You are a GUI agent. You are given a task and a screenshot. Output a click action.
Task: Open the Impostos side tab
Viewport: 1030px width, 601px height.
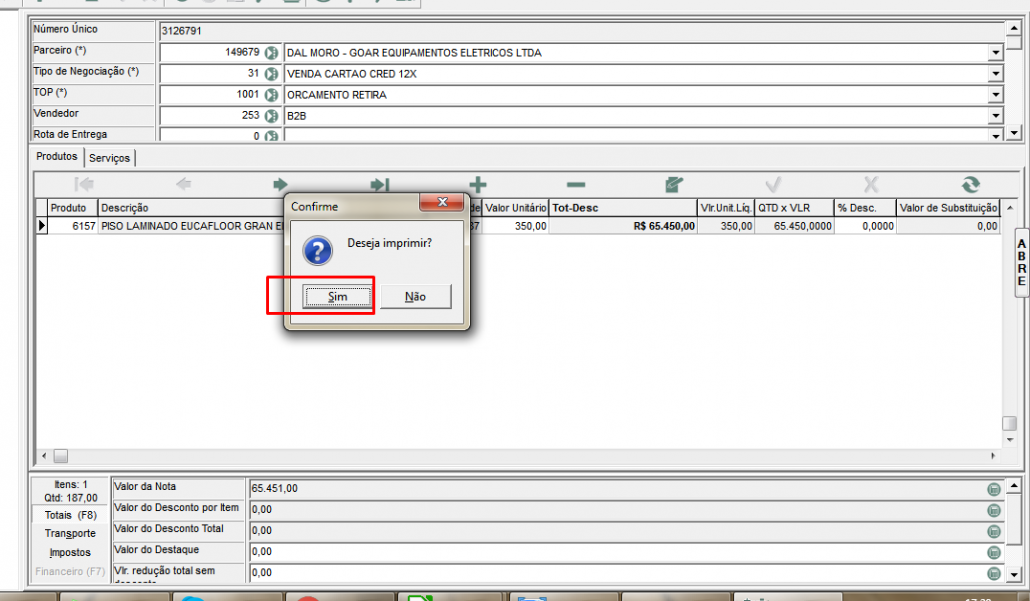(70, 552)
